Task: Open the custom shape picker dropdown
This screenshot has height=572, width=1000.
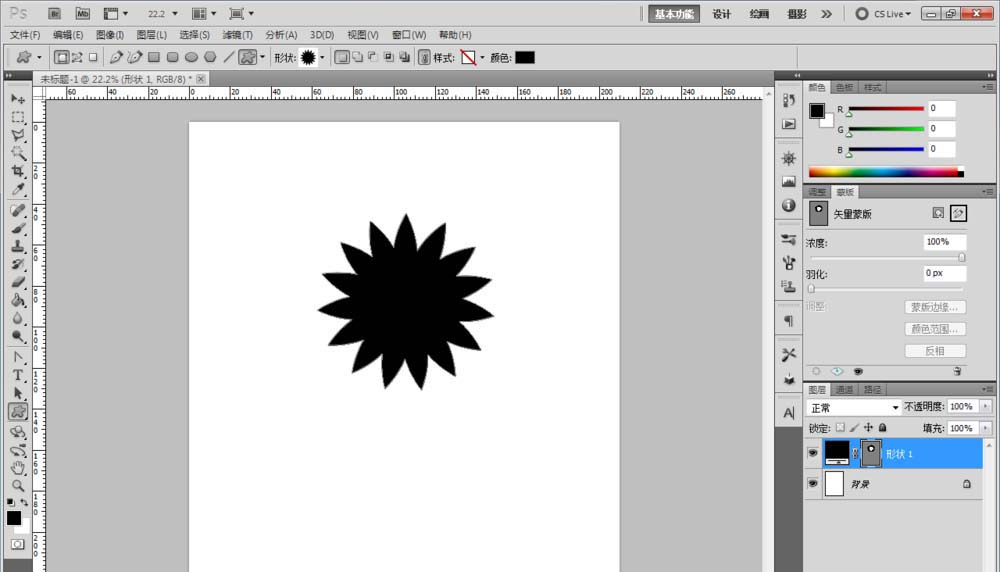Action: (x=322, y=58)
